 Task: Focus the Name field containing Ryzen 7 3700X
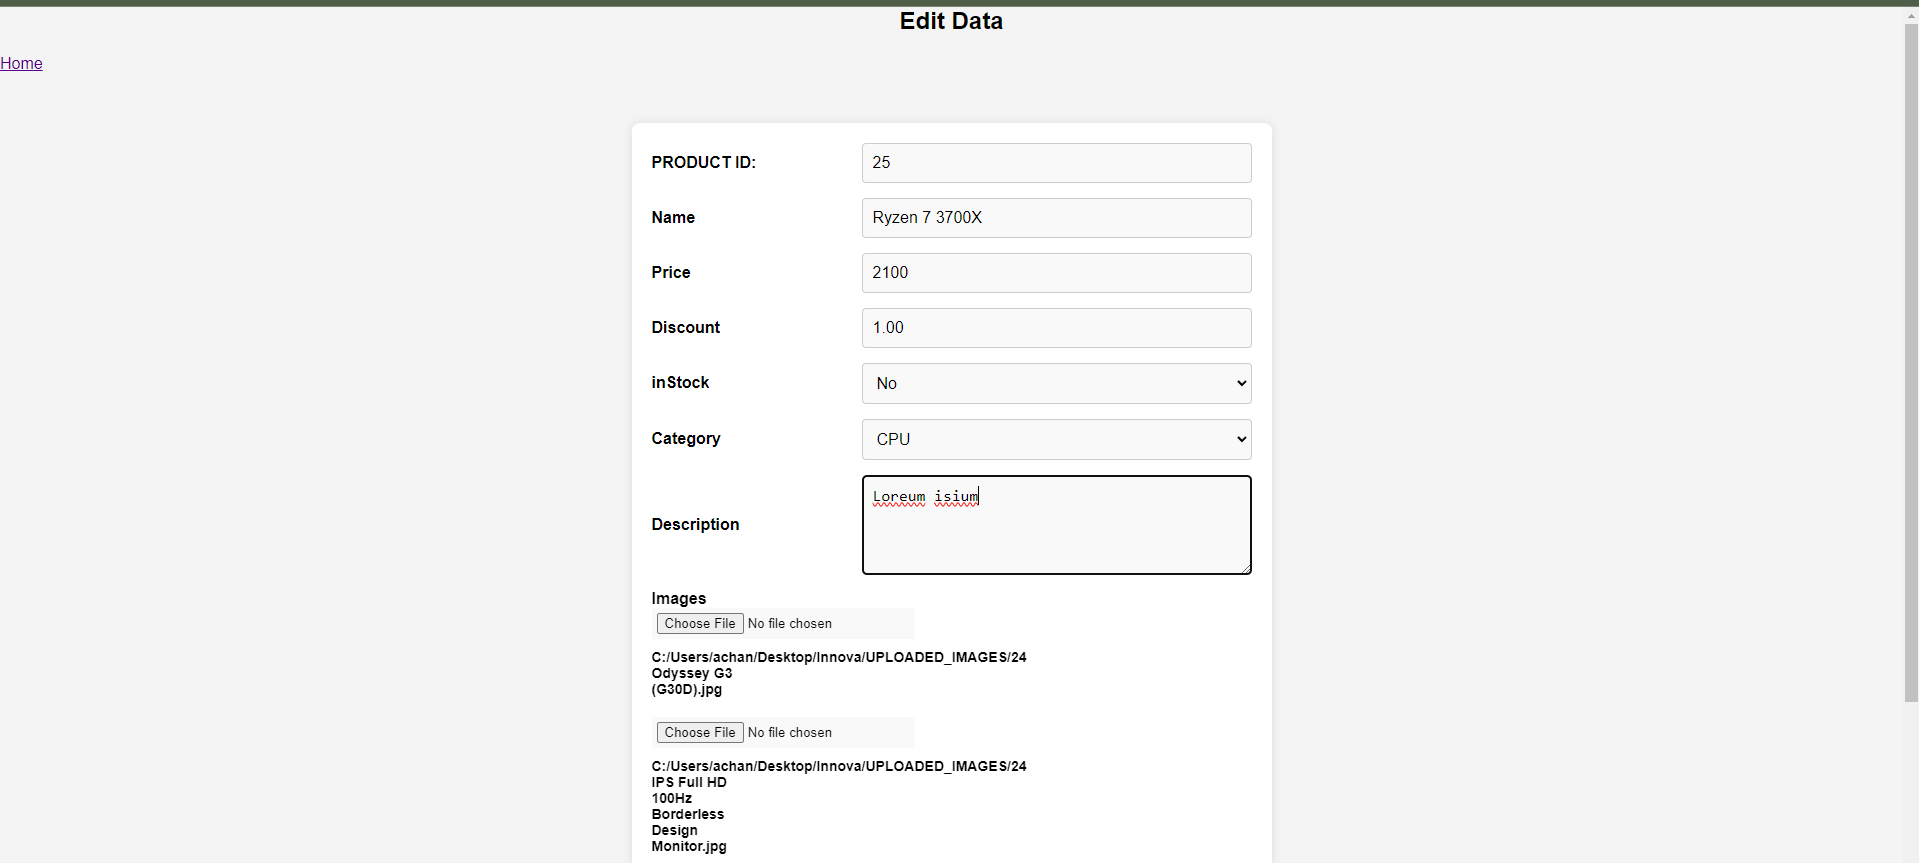pos(1055,218)
